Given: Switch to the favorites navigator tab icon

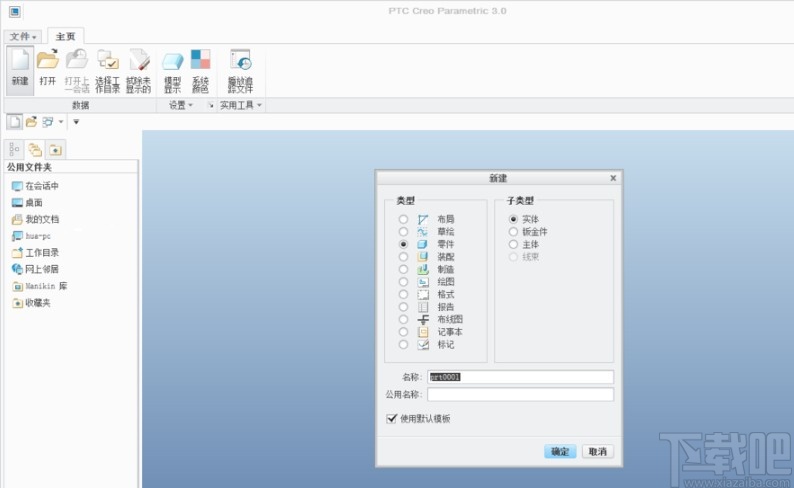Looking at the screenshot, I should 55,149.
